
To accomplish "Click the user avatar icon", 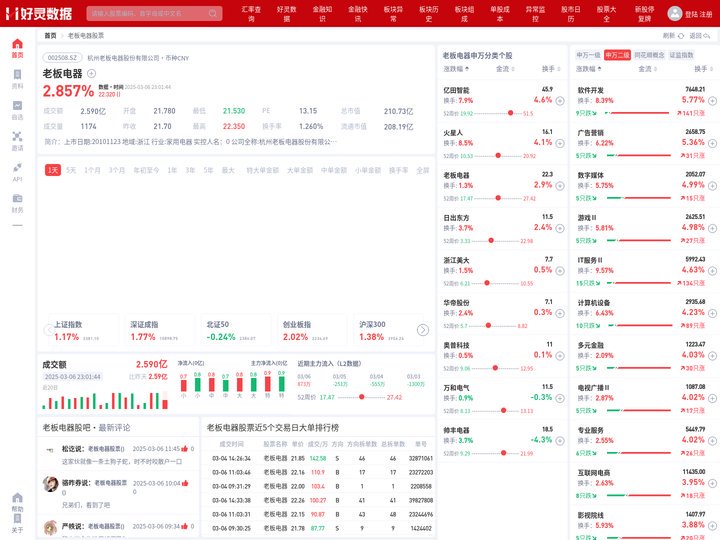I will pyautogui.click(x=675, y=13).
